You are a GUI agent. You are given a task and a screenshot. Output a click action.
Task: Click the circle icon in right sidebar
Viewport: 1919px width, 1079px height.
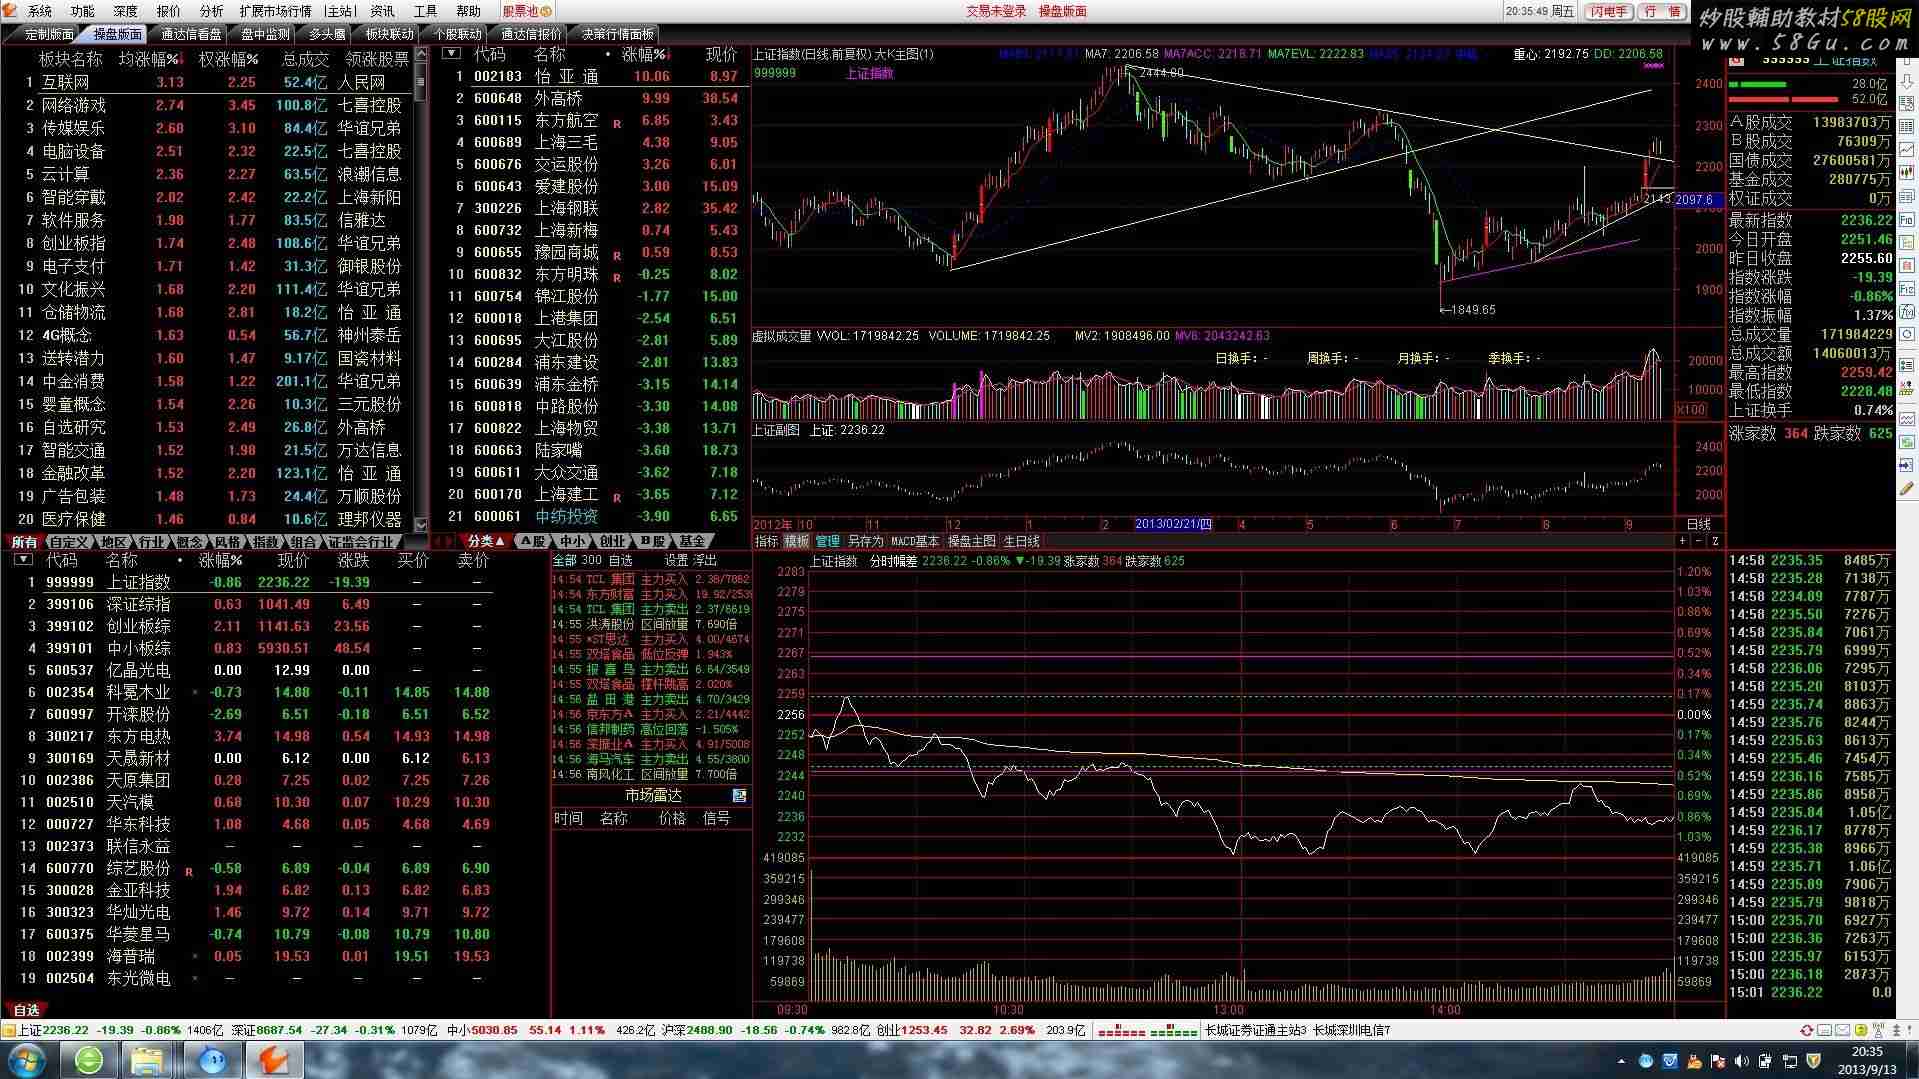tap(1907, 333)
